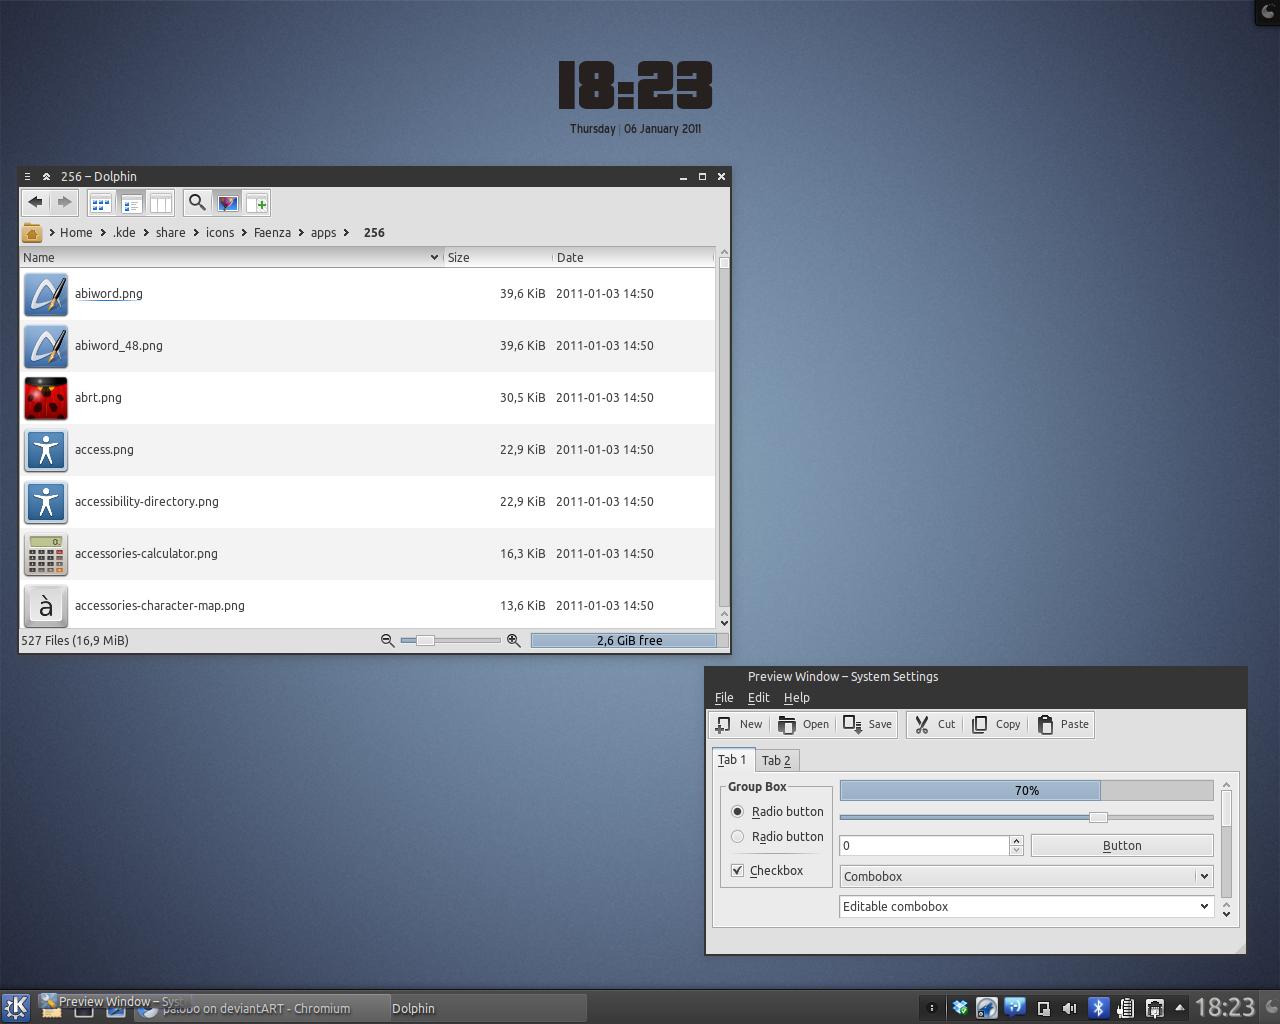
Task: Open the Edit menu
Action: point(758,697)
